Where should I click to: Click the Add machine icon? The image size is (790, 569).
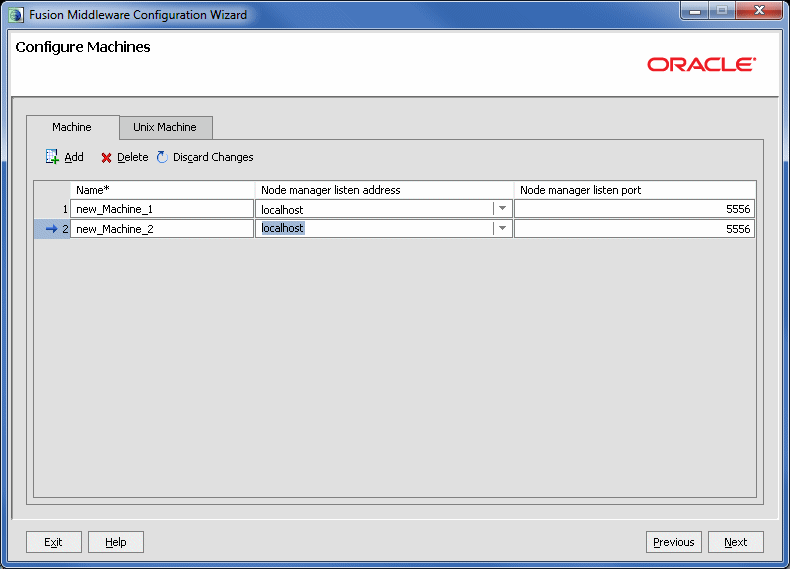52,157
